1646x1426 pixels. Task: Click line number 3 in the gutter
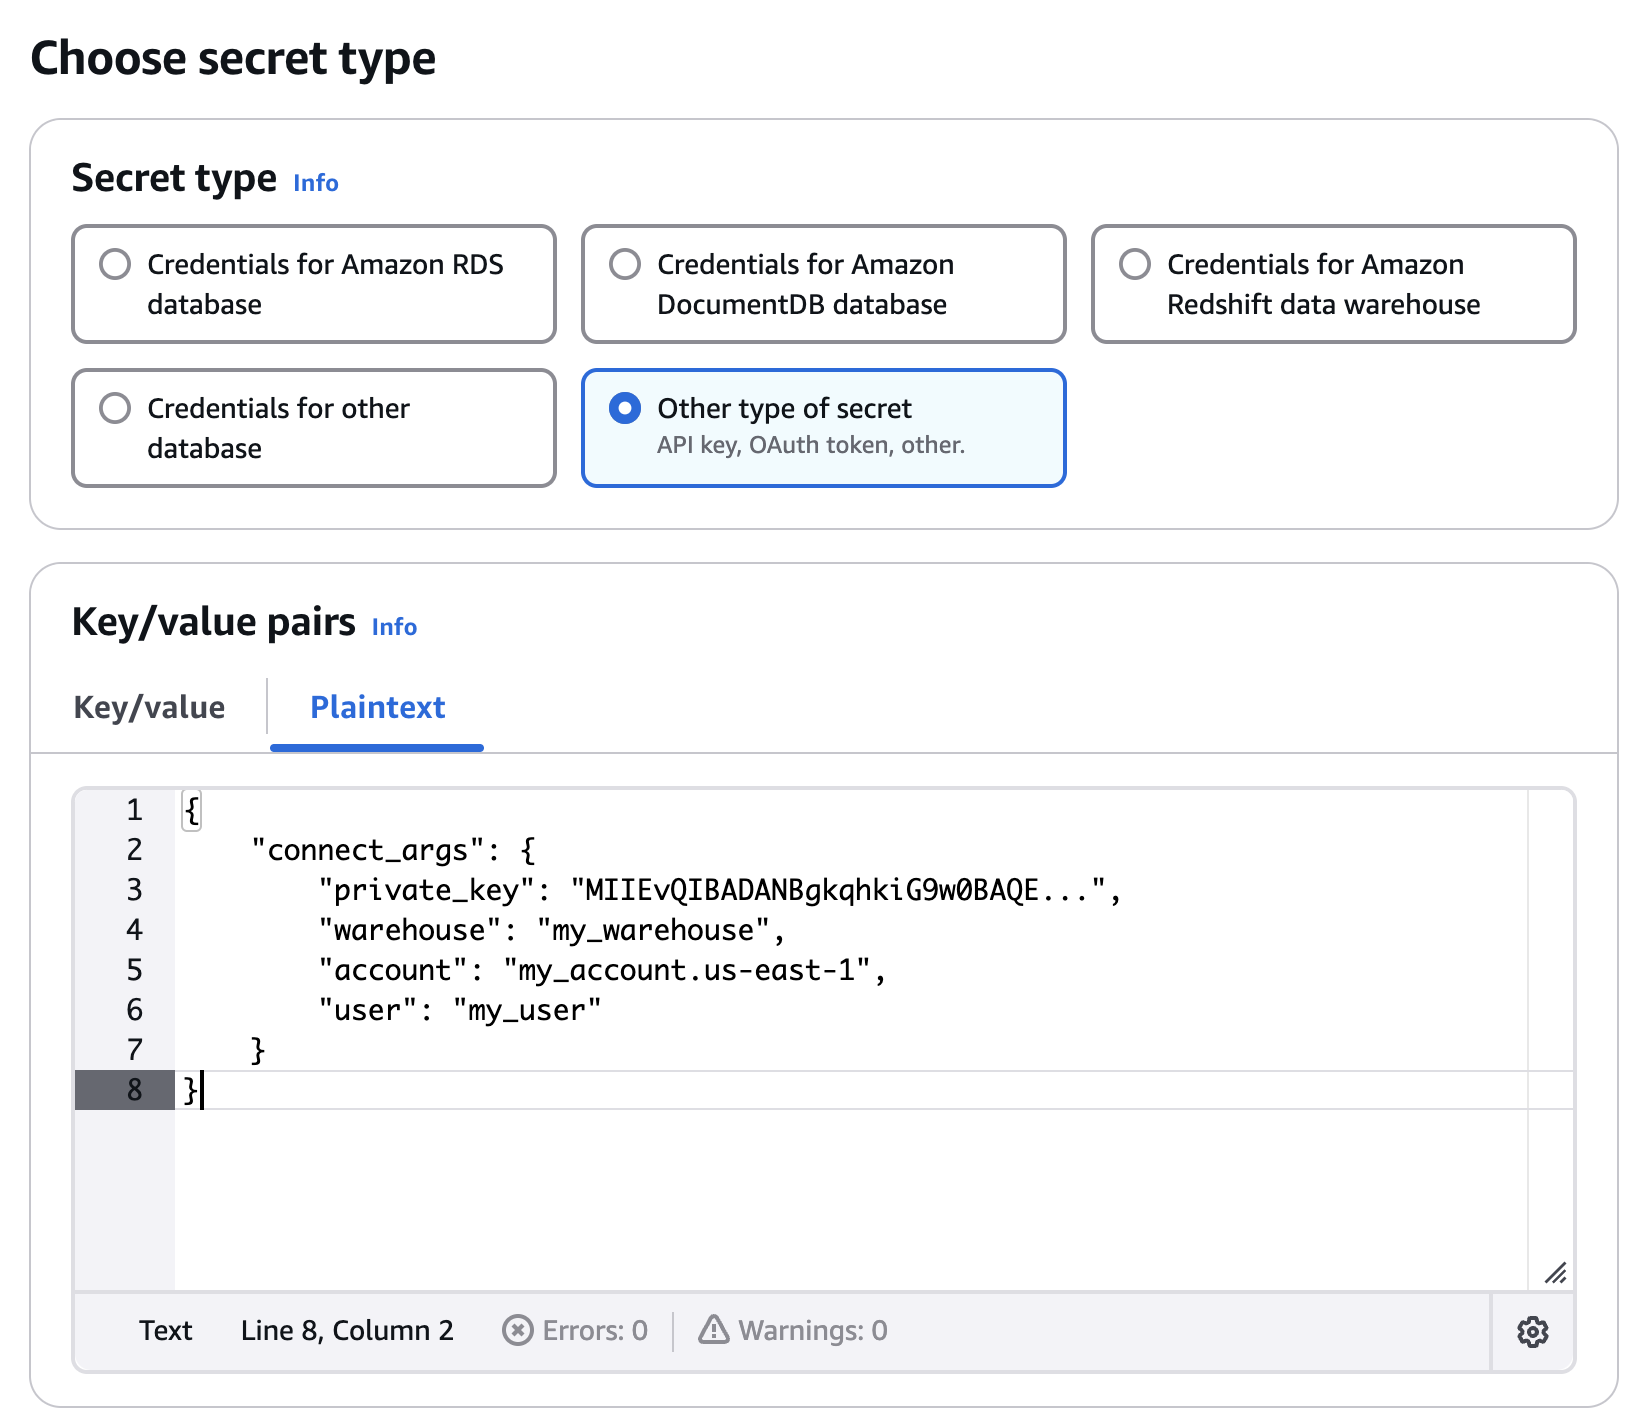point(133,890)
